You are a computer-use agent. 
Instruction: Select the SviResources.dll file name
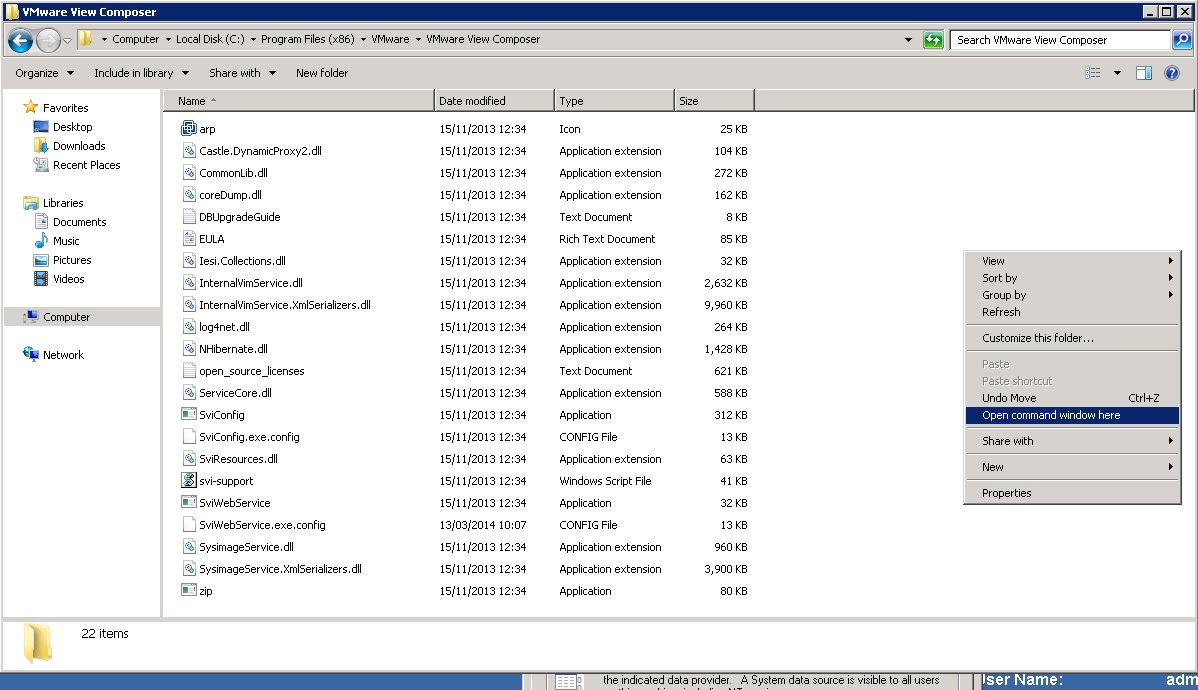(238, 459)
